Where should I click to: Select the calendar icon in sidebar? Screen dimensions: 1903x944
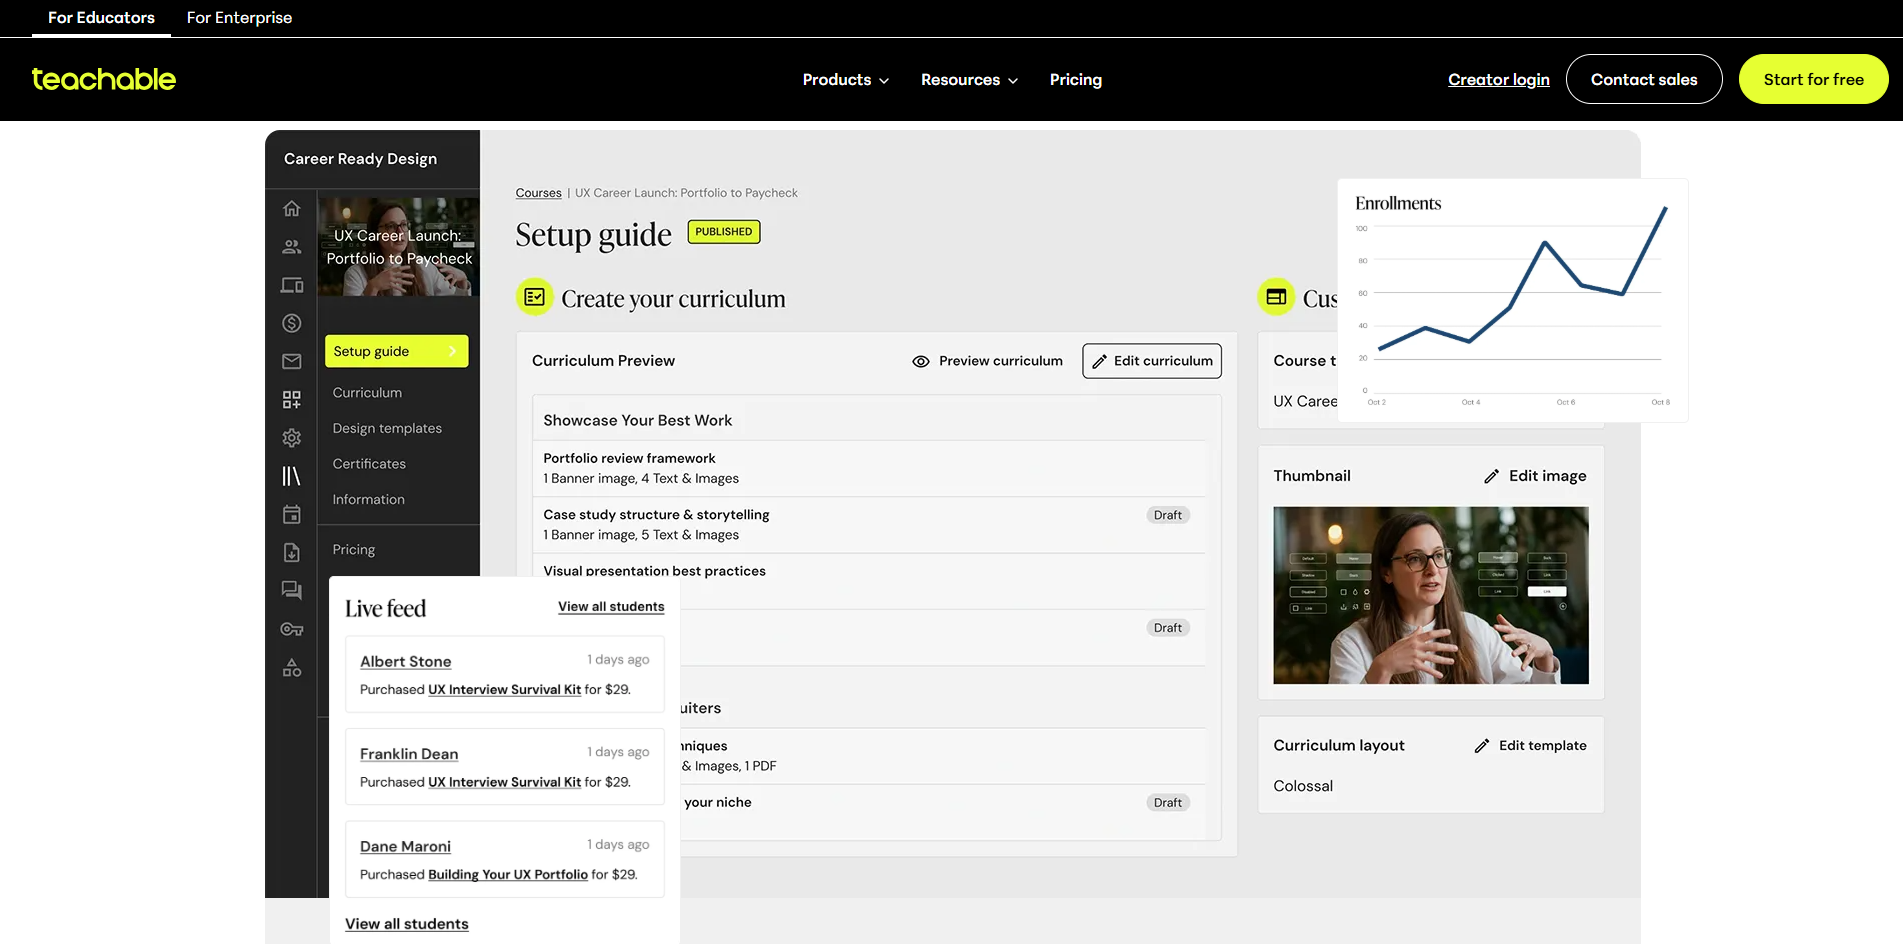pyautogui.click(x=291, y=514)
